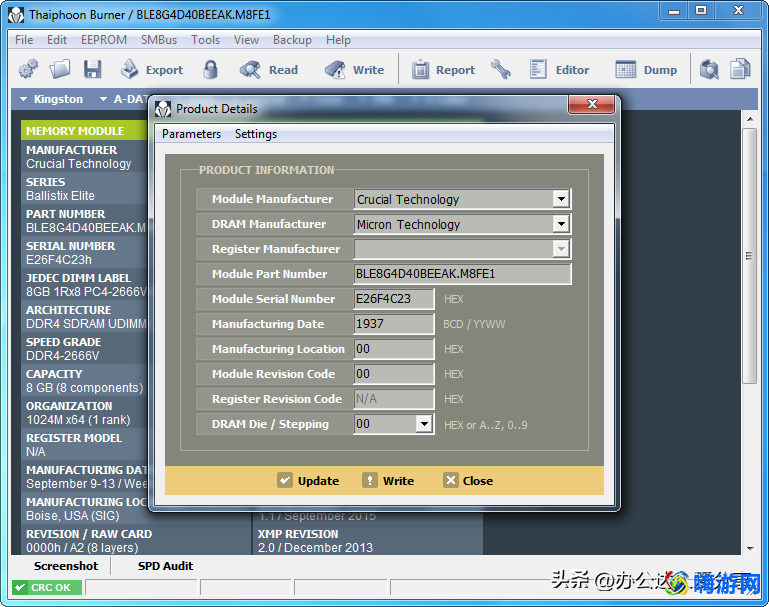Switch to the Screenshot tab
This screenshot has height=607, width=769.
(x=66, y=566)
